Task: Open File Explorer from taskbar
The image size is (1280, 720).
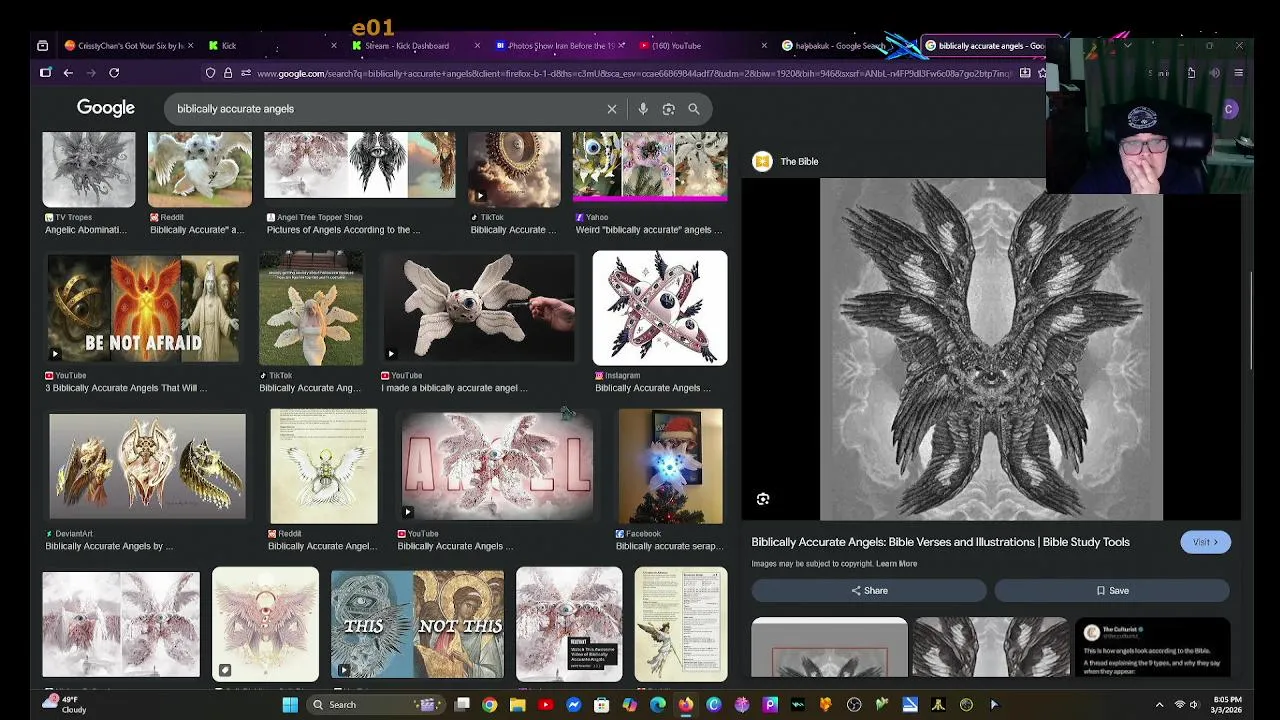Action: [x=517, y=704]
